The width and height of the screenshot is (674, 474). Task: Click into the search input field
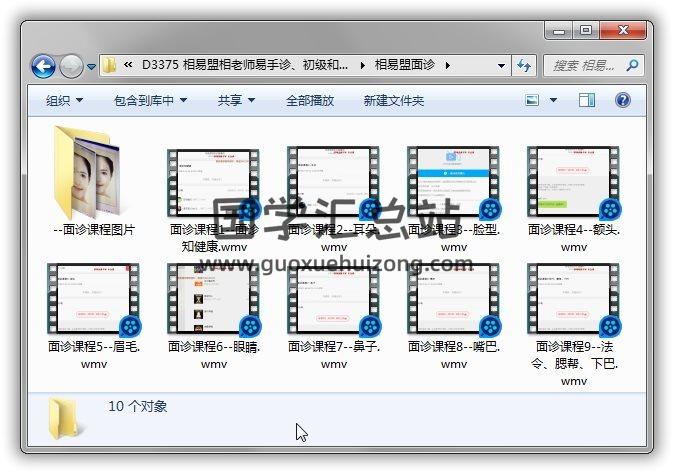[x=585, y=66]
